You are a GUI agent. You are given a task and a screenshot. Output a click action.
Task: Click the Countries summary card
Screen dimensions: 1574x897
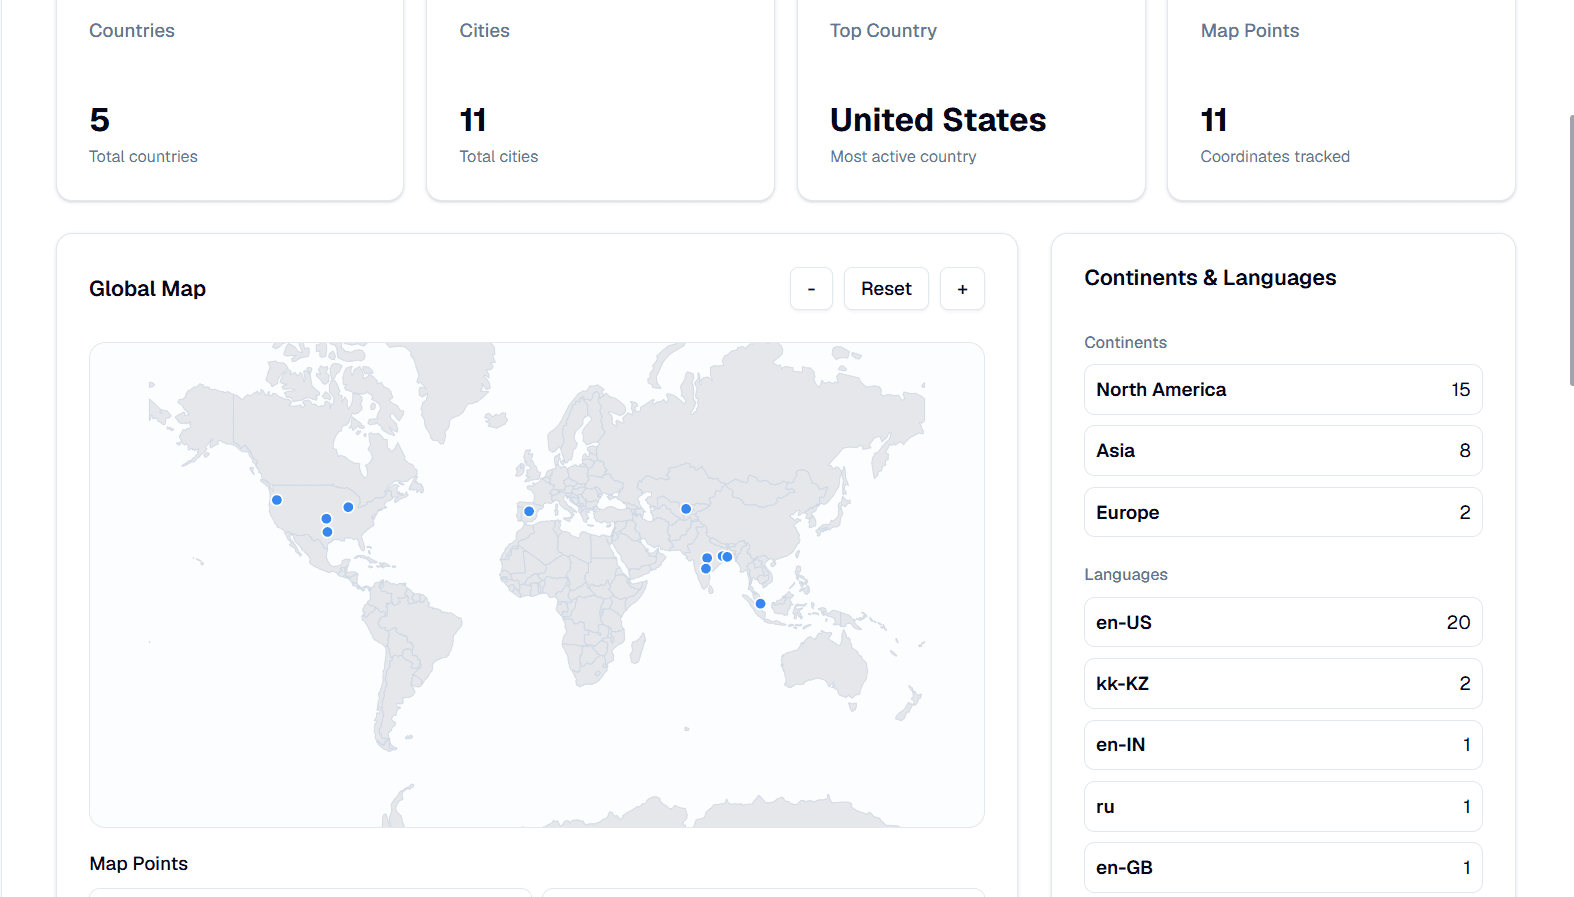tap(230, 98)
